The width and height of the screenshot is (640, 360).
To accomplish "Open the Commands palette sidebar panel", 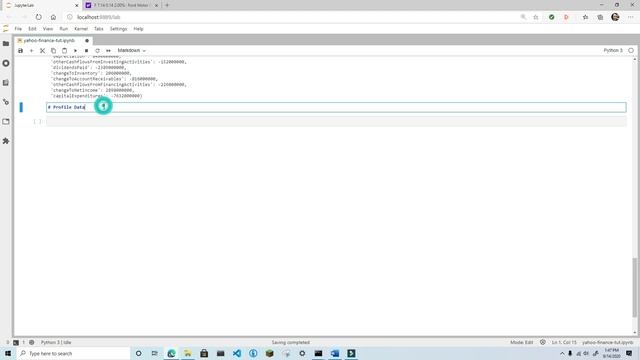I will coord(6,83).
